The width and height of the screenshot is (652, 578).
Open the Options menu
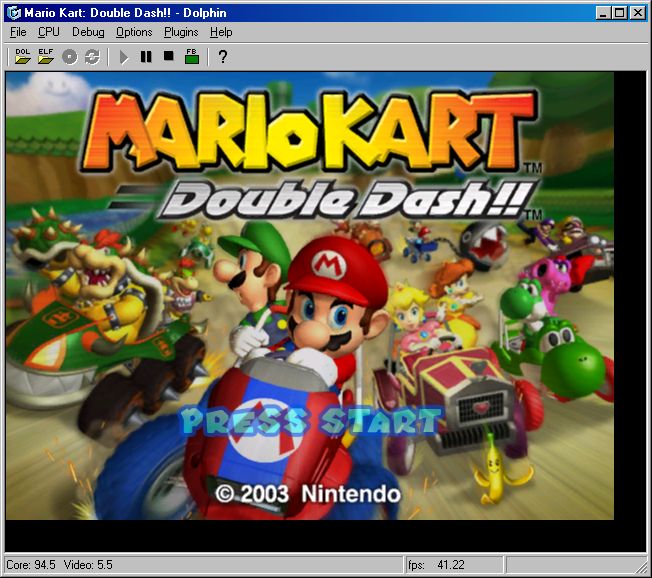pos(134,32)
